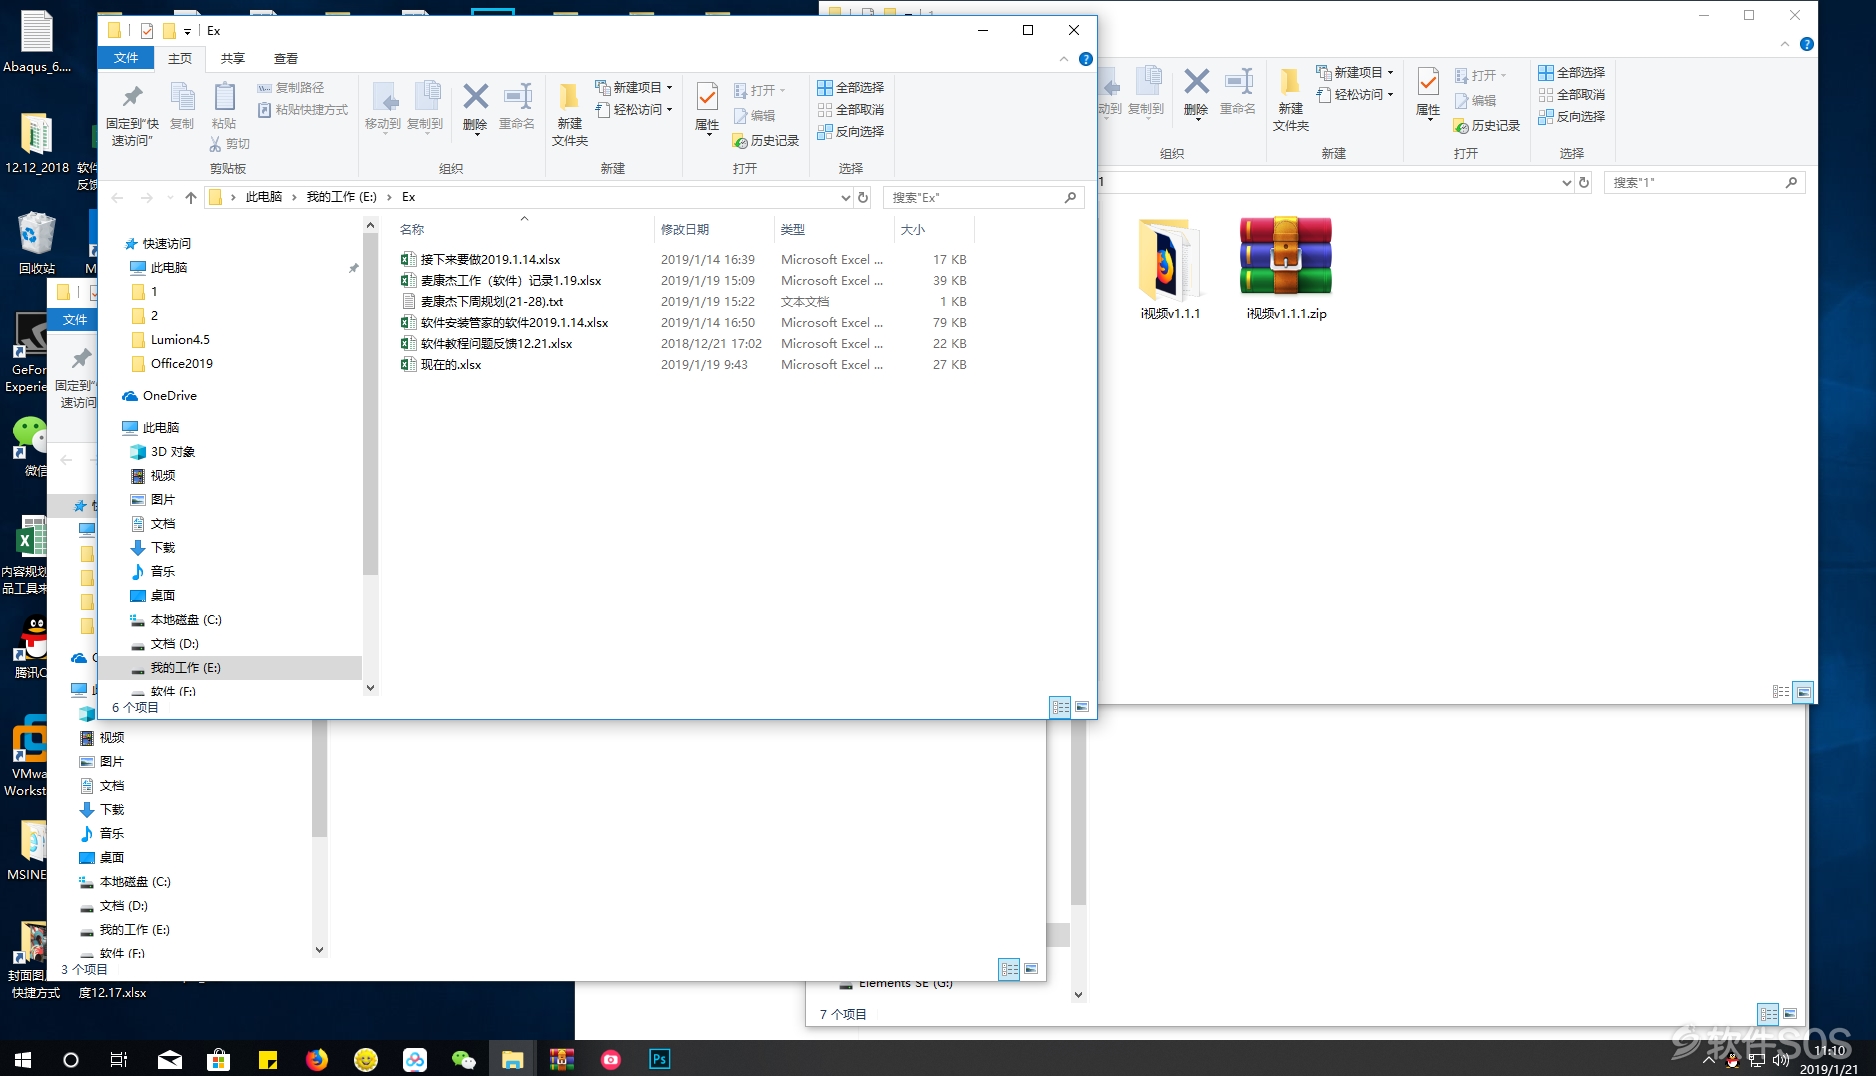Click the Paste icon in Ex ribbon
Viewport: 1876px width, 1076px height.
point(224,106)
